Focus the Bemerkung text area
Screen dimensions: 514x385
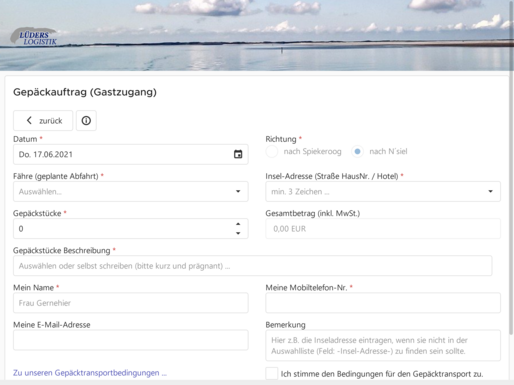coord(383,345)
